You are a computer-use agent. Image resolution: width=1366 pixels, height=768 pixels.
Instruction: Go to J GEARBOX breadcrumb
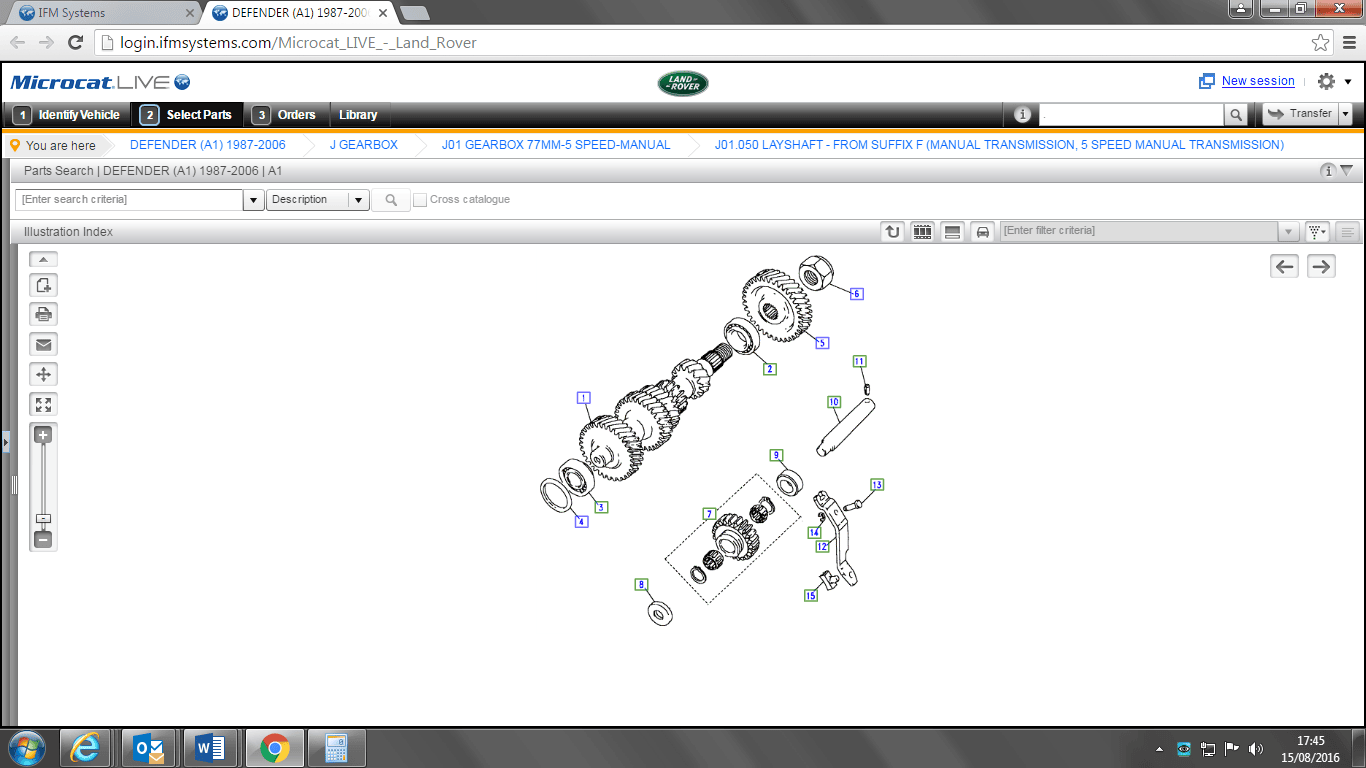click(364, 145)
